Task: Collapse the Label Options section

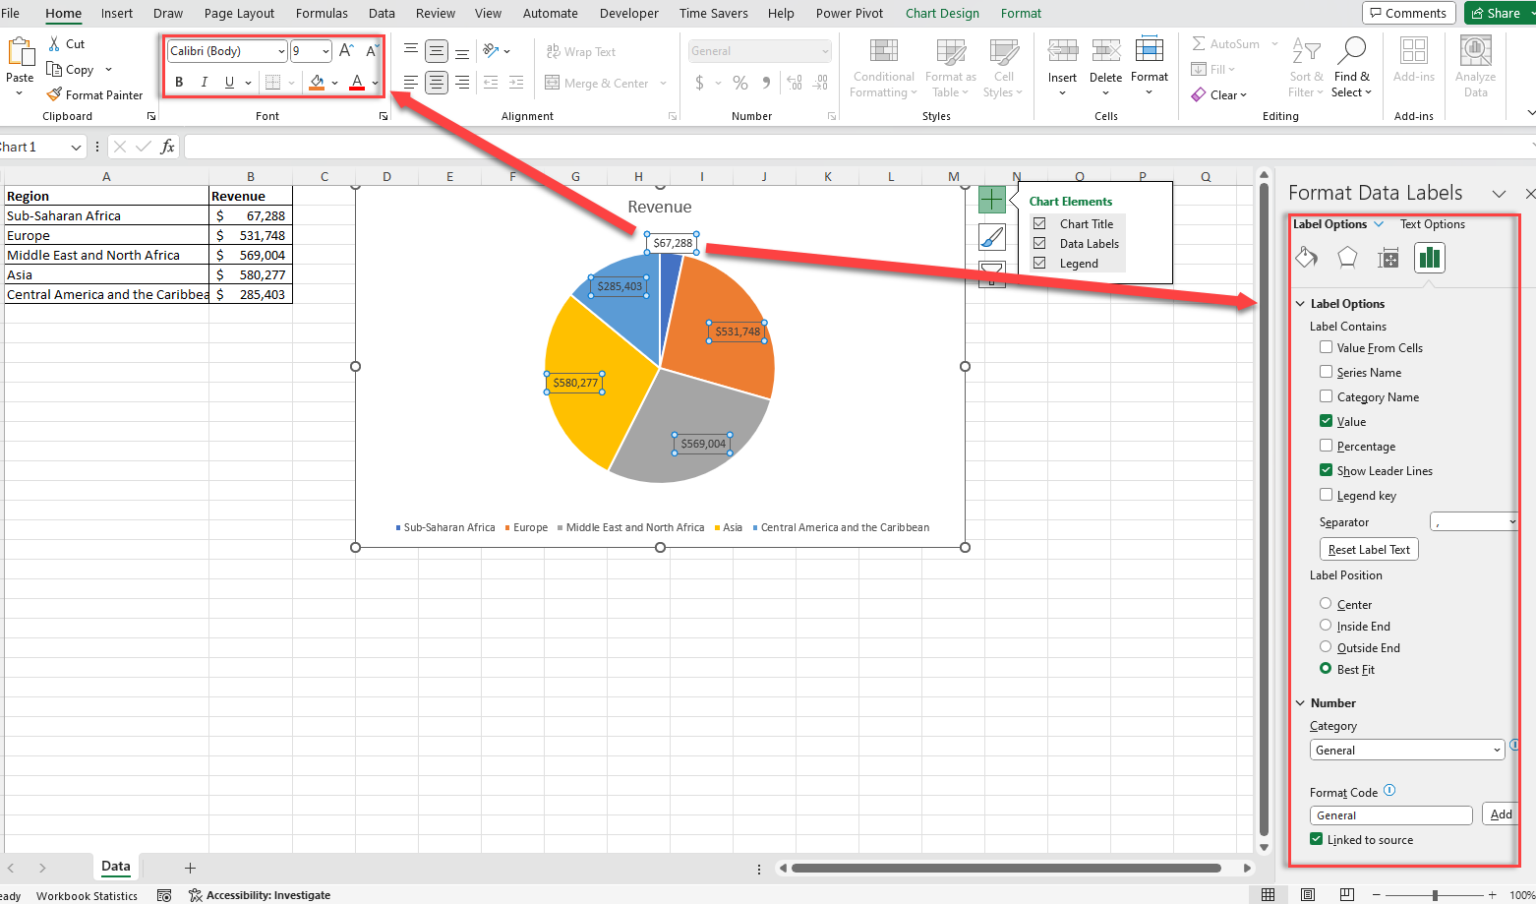Action: pyautogui.click(x=1300, y=303)
